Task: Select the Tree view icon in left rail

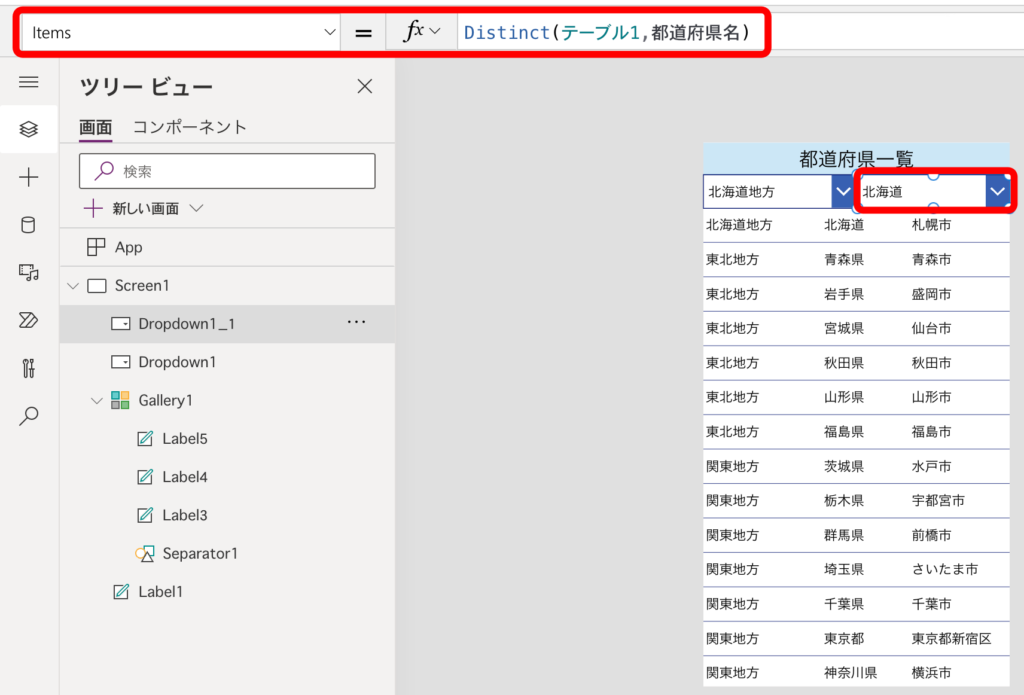Action: (28, 128)
